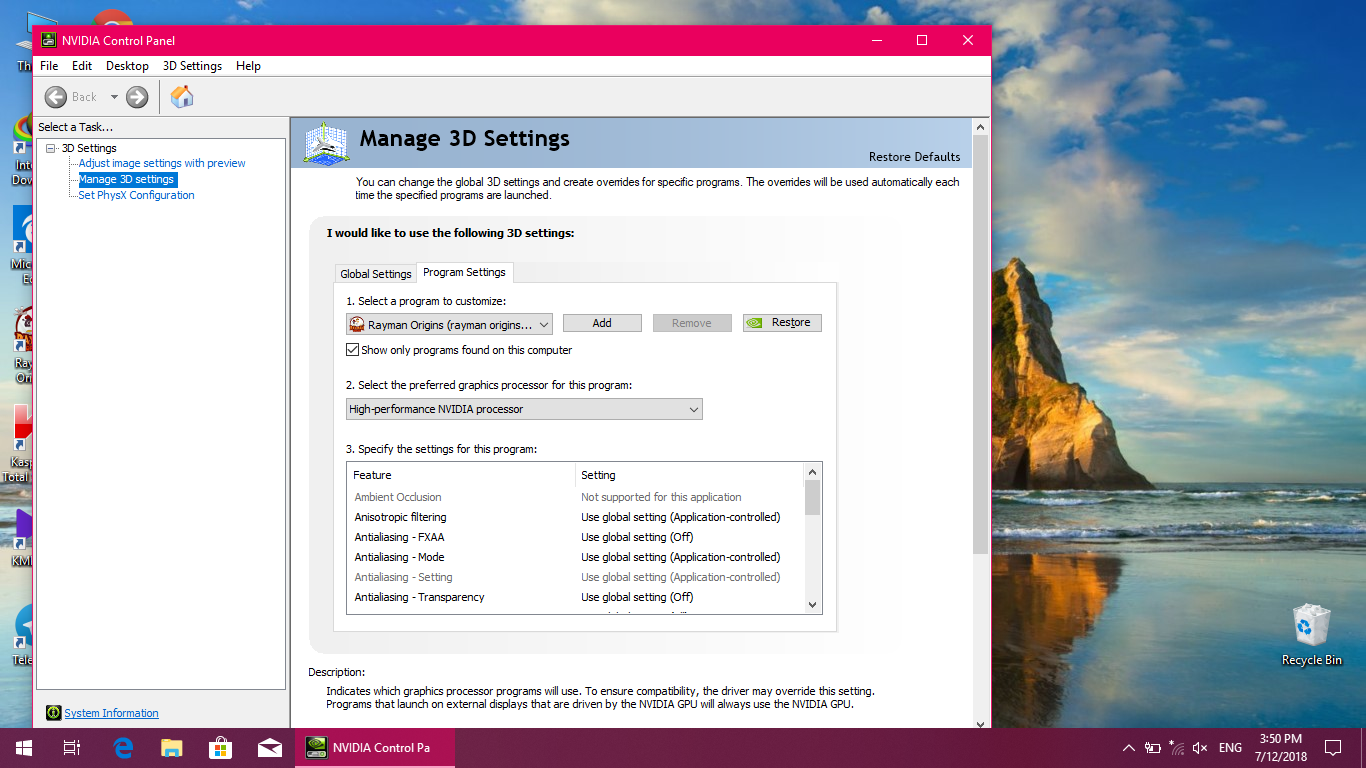This screenshot has width=1366, height=768.
Task: Click the feature list scrollbar down arrow
Action: (x=812, y=604)
